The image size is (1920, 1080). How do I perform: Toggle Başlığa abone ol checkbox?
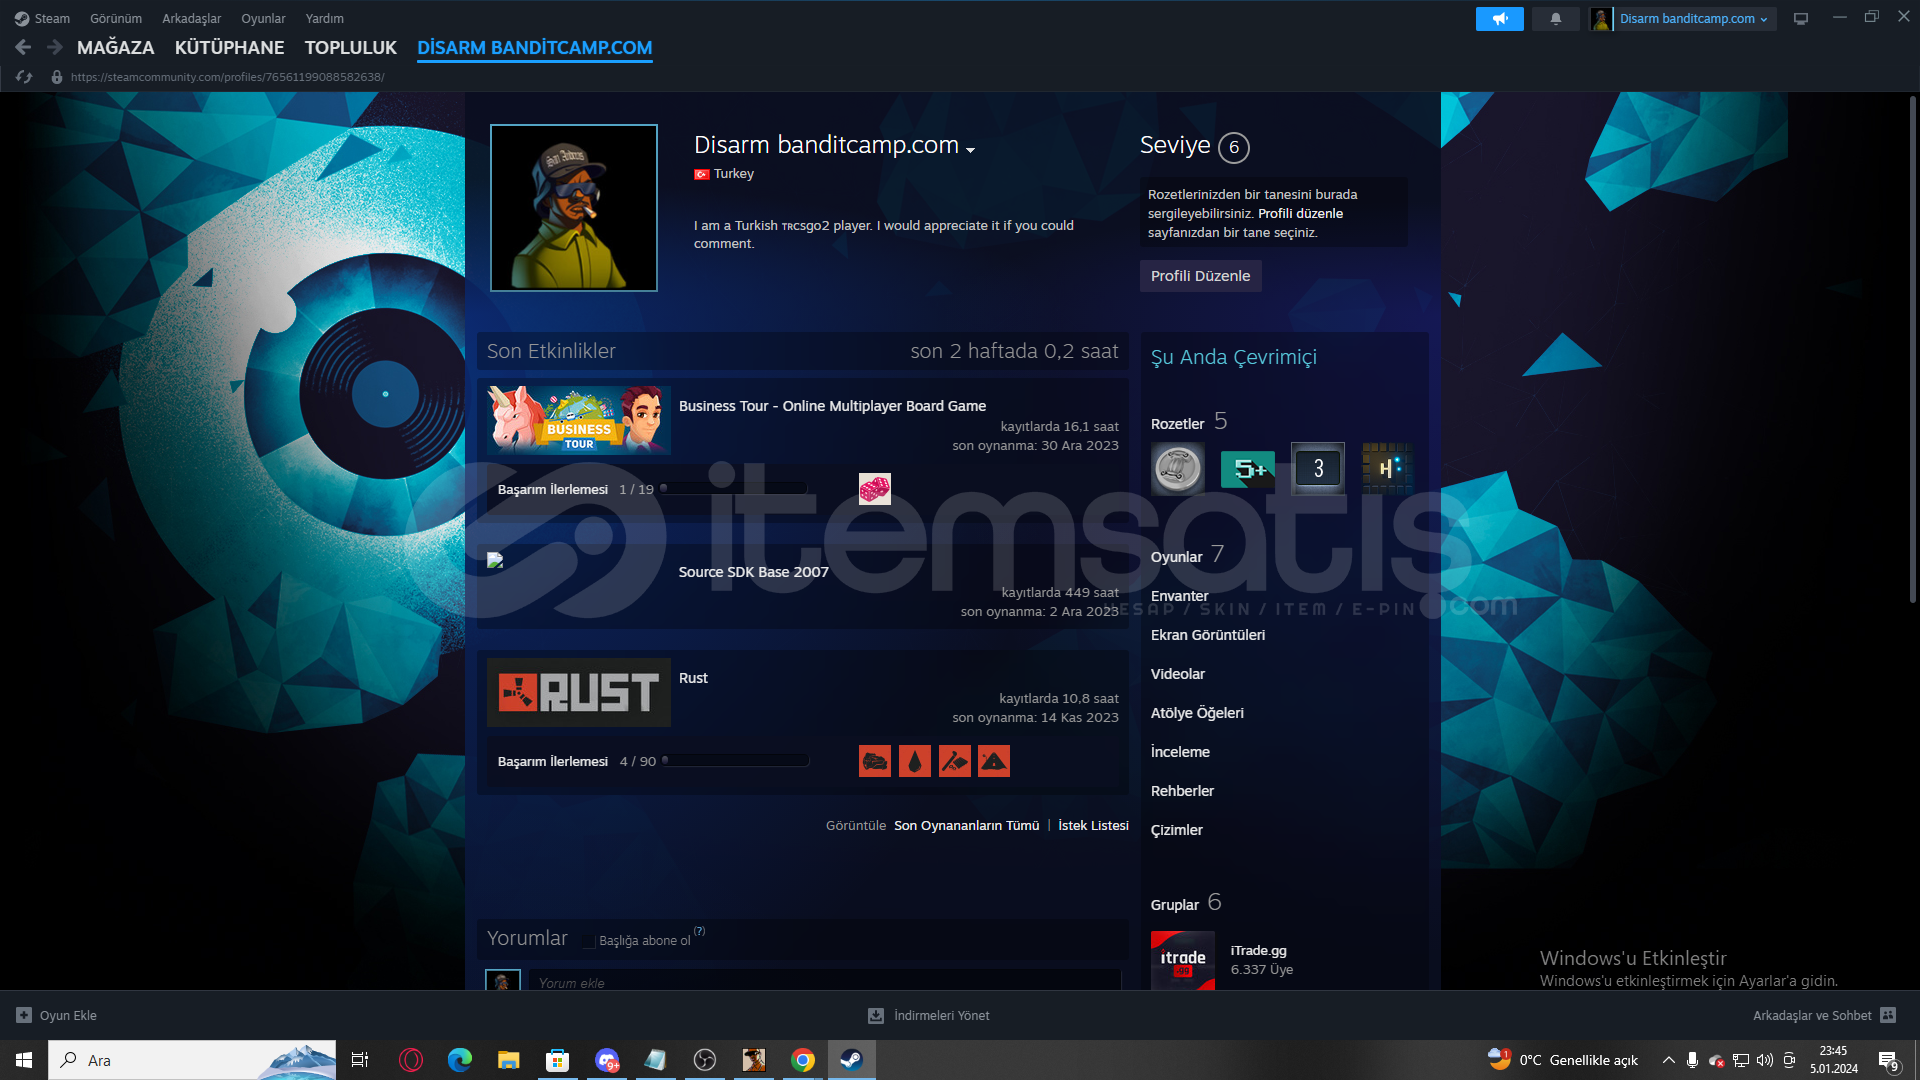pos(589,941)
